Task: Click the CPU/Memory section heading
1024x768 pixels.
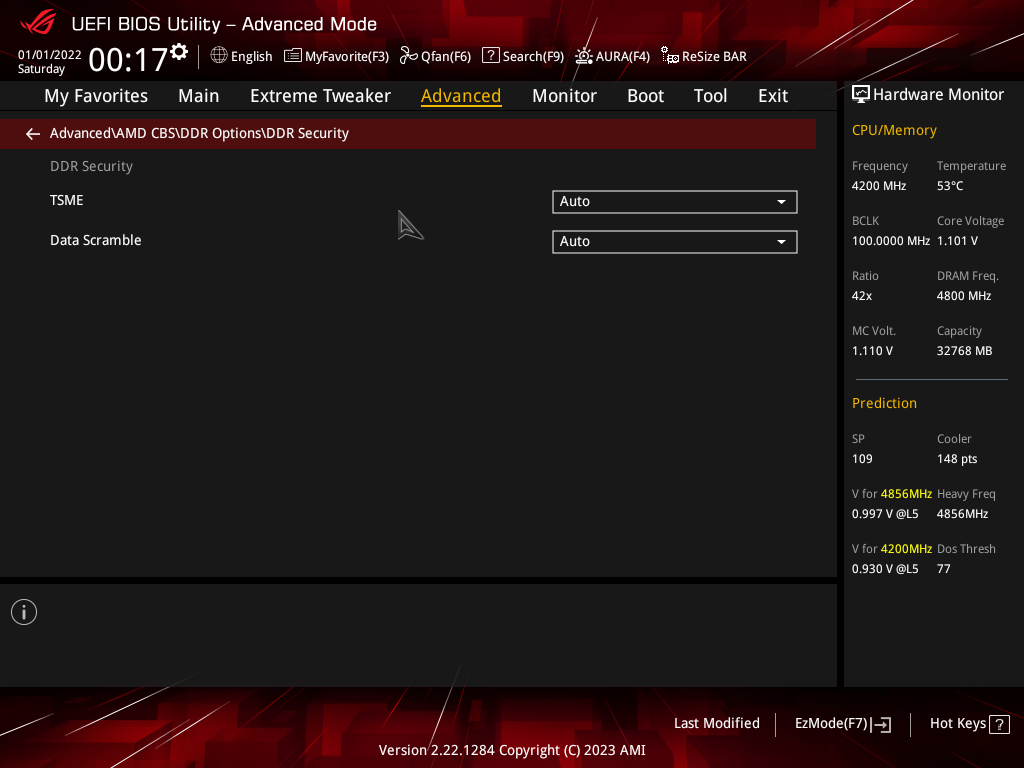Action: 894,131
